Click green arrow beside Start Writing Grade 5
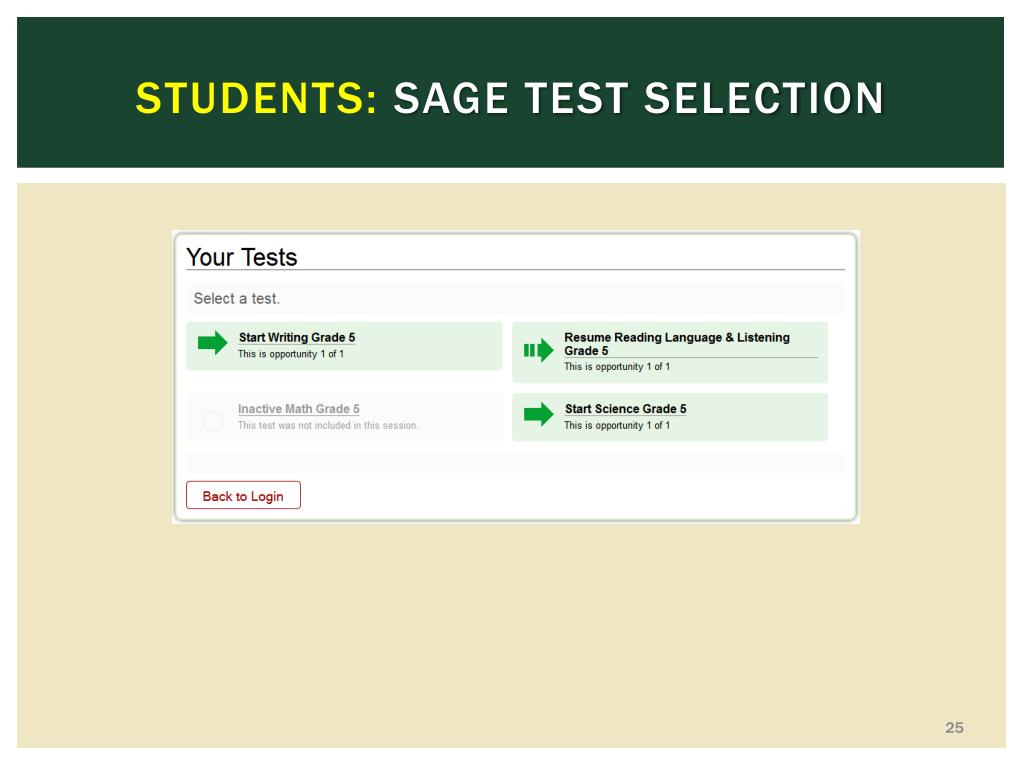 point(212,342)
